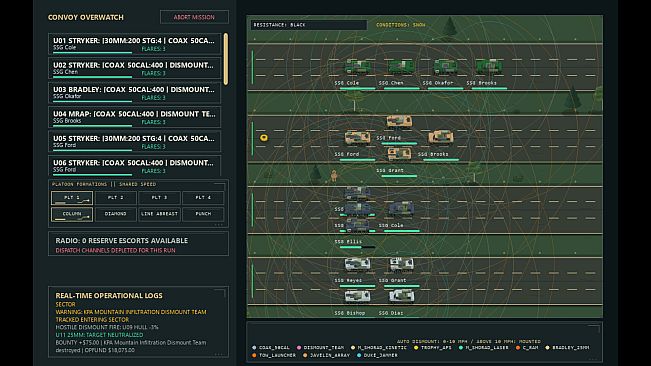Click the Radio reserve escorts panel
651x366 pixels.
coord(138,244)
